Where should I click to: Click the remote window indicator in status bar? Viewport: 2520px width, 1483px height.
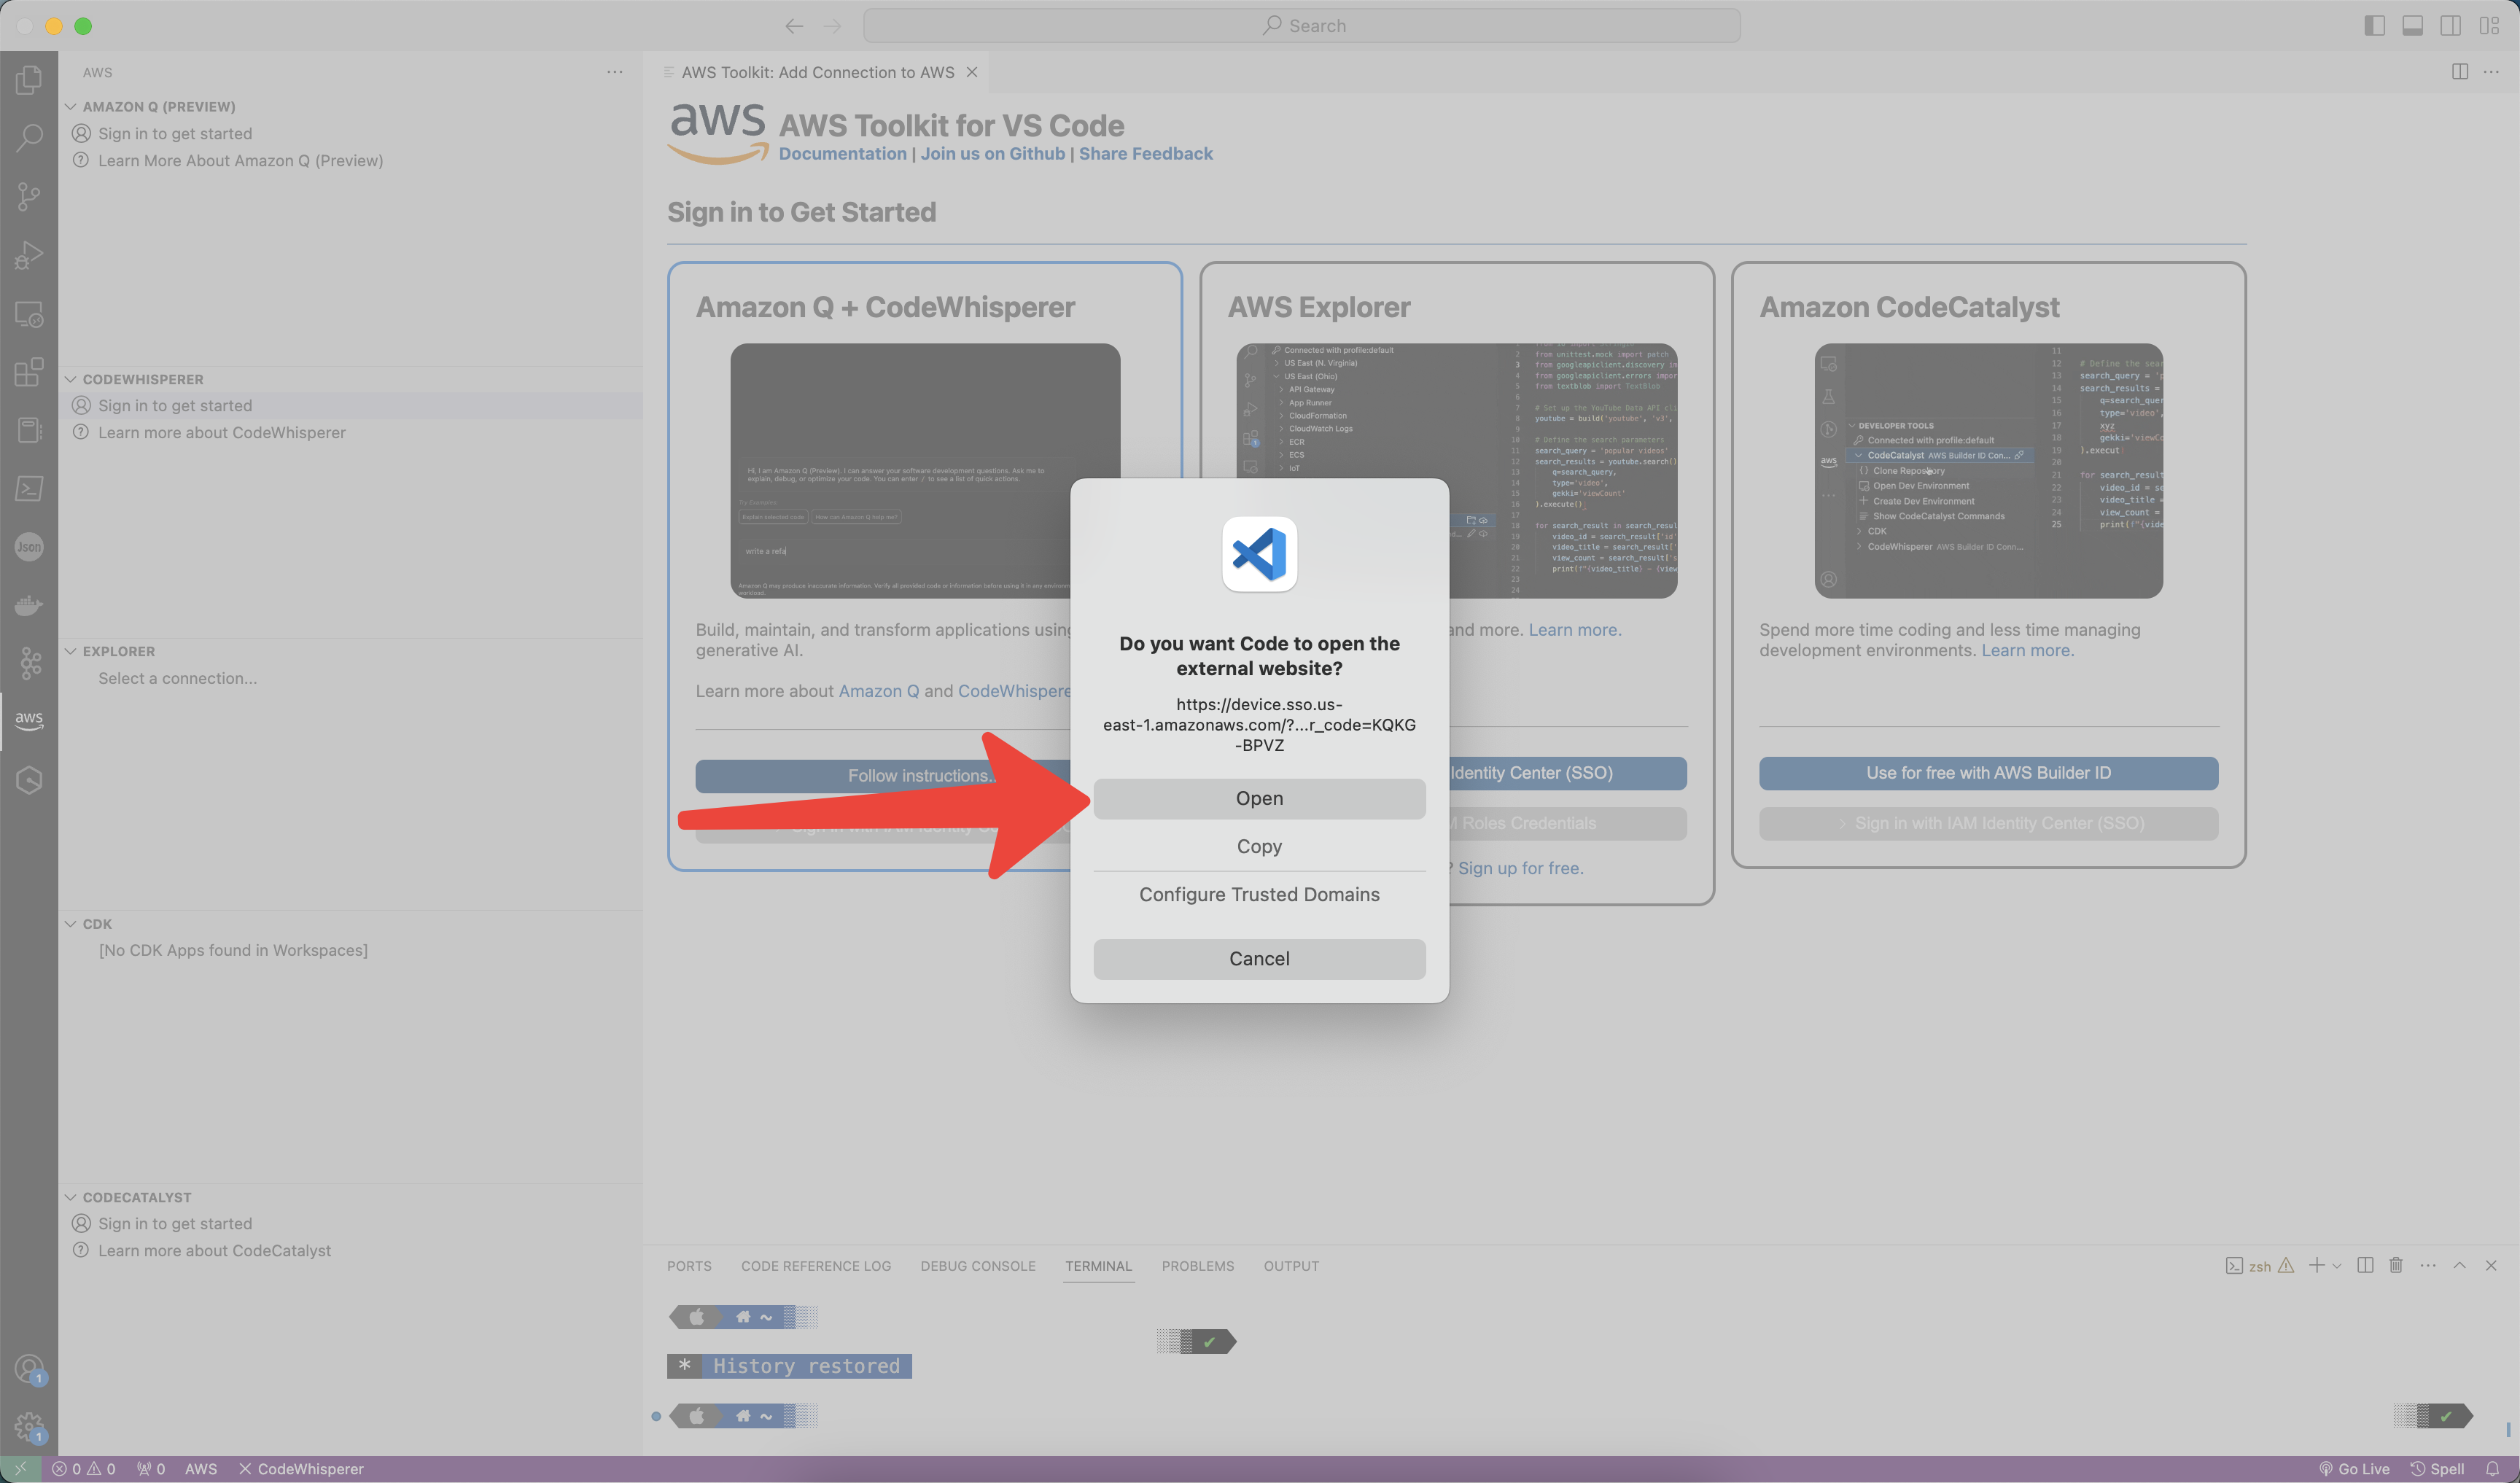[x=20, y=1468]
